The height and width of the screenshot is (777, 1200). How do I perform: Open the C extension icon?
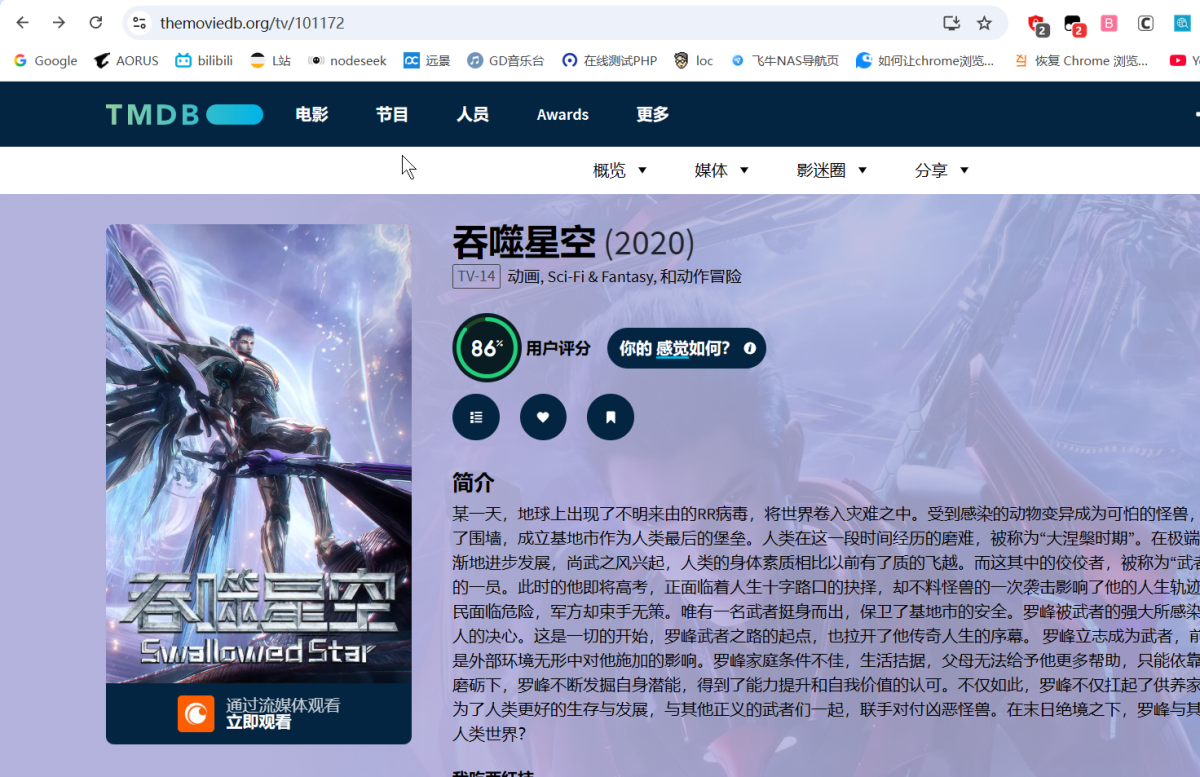1146,22
